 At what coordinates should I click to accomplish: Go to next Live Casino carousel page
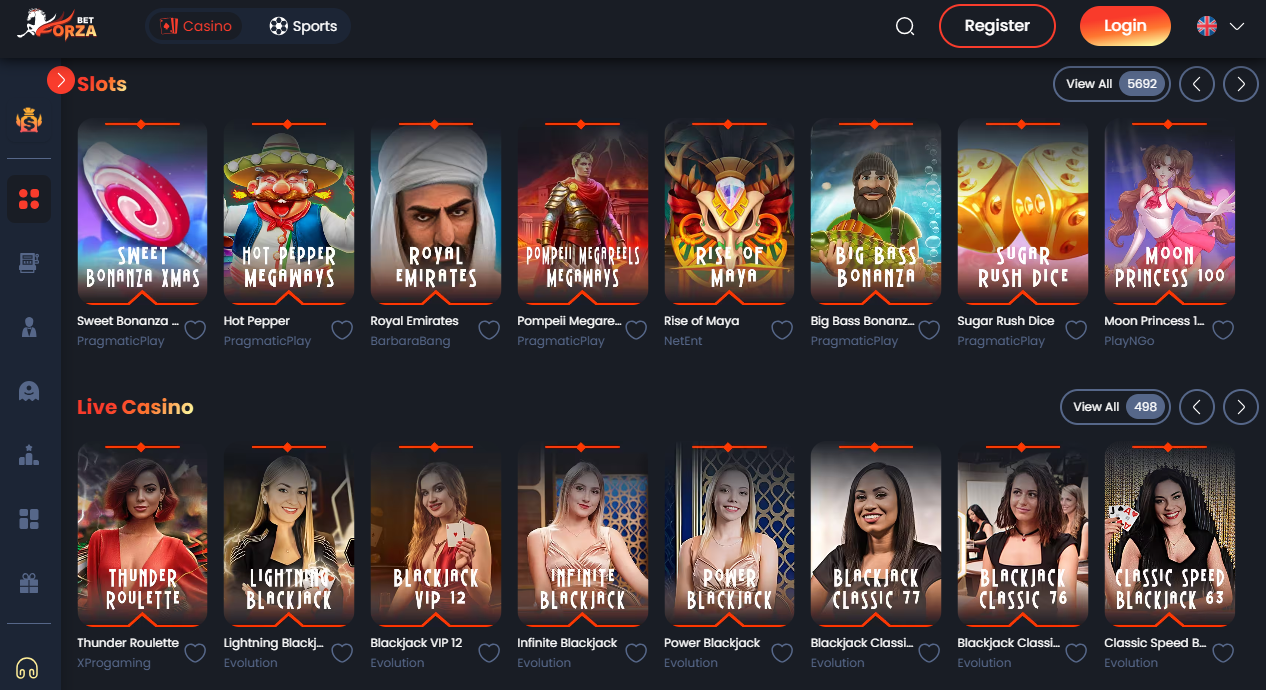[1241, 407]
